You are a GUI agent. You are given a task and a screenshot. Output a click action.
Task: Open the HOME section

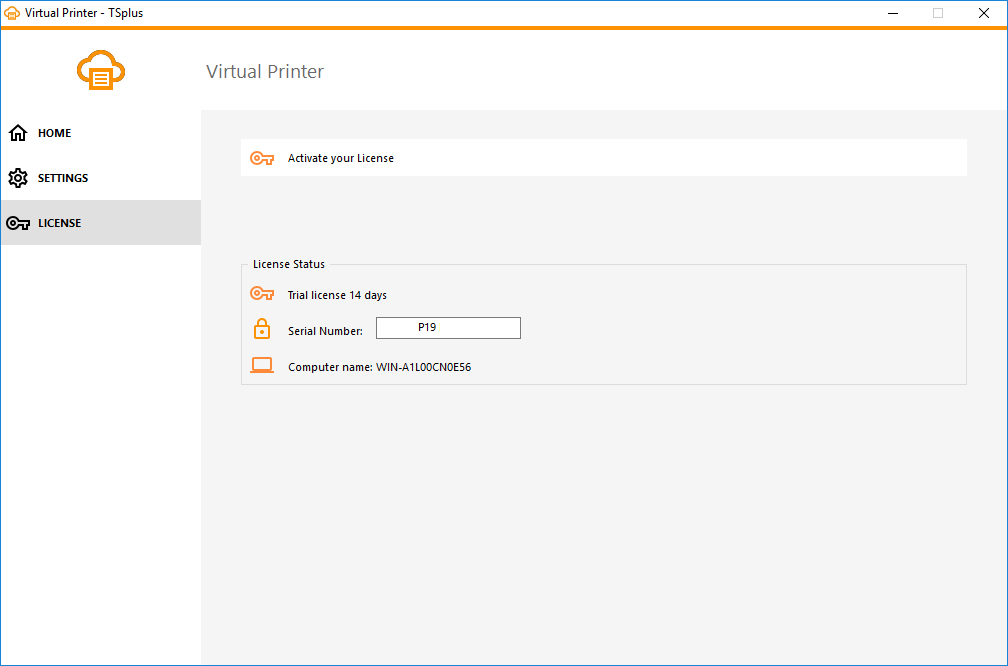click(54, 132)
